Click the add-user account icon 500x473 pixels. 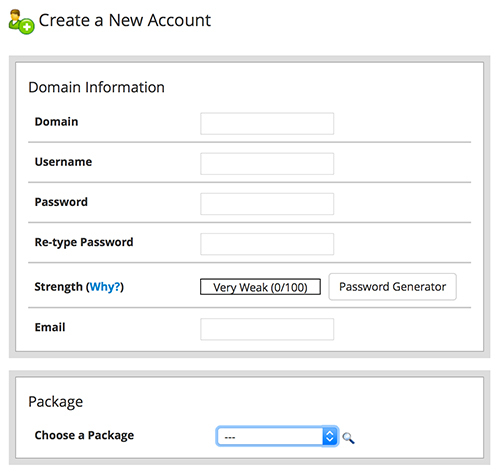coord(21,22)
